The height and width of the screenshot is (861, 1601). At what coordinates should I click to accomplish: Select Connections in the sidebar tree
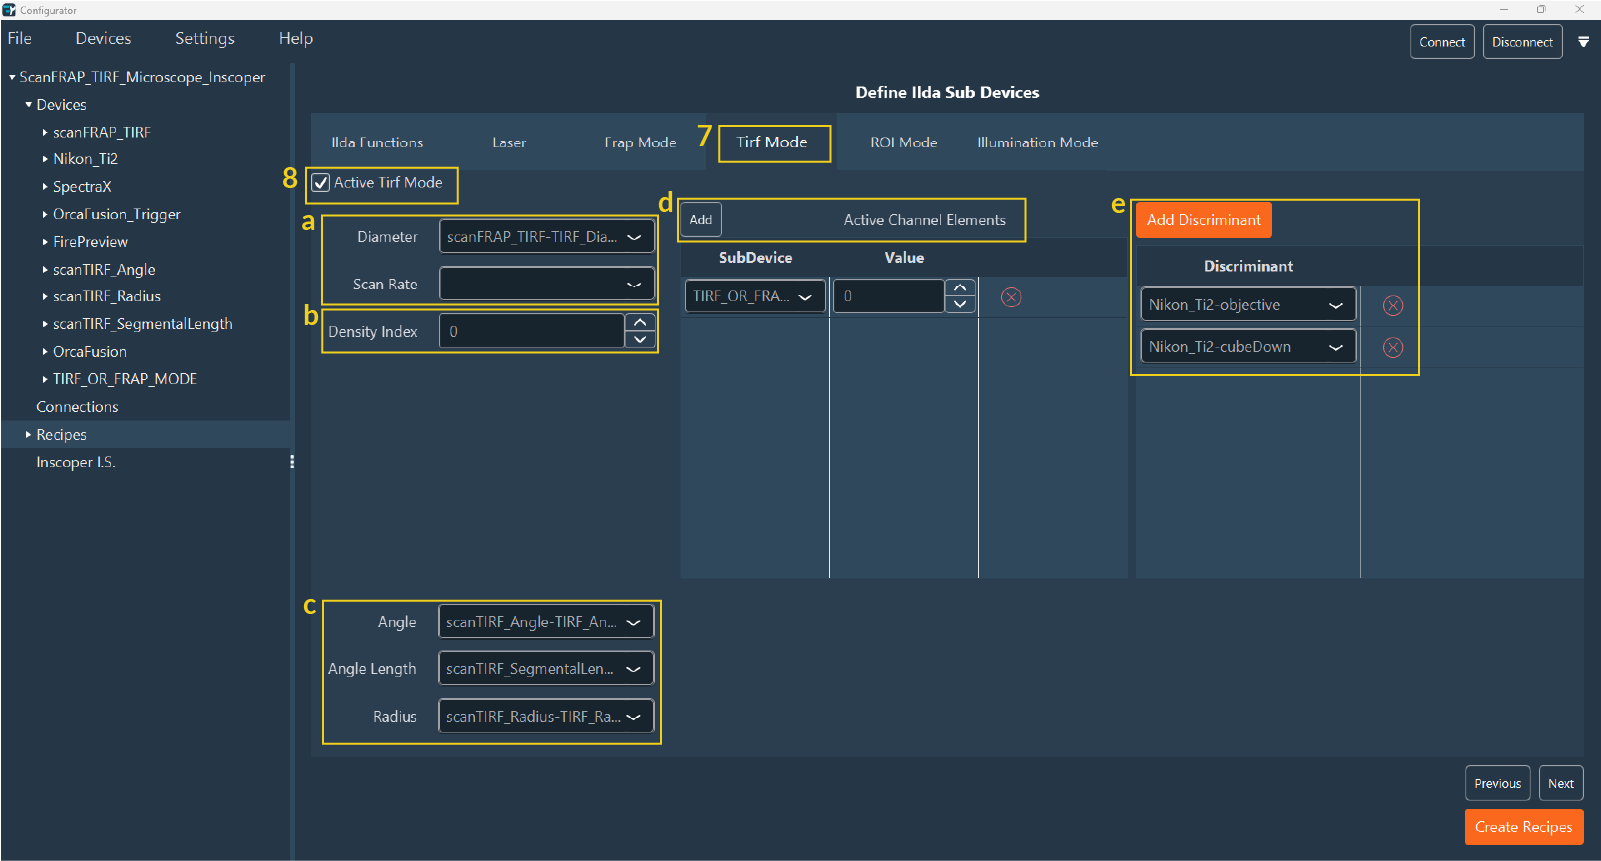coord(77,407)
